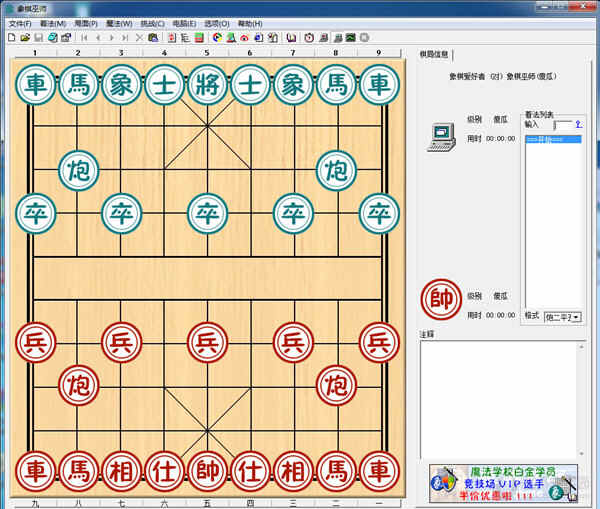Viewport: 600px width, 509px height.
Task: Click the Save disk icon in toolbar
Action: [38, 37]
